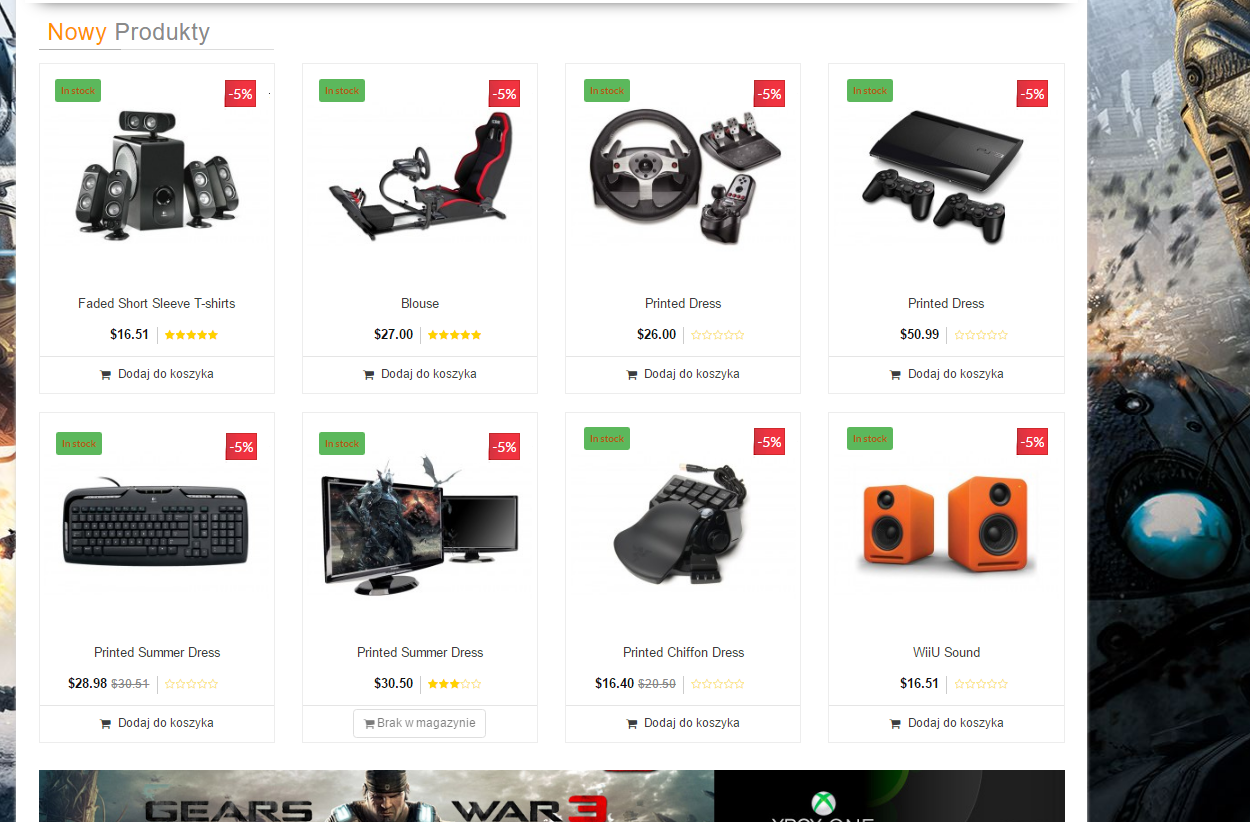The height and width of the screenshot is (822, 1250).
Task: Click -5% badge on PS3 console product
Action: point(1032,94)
